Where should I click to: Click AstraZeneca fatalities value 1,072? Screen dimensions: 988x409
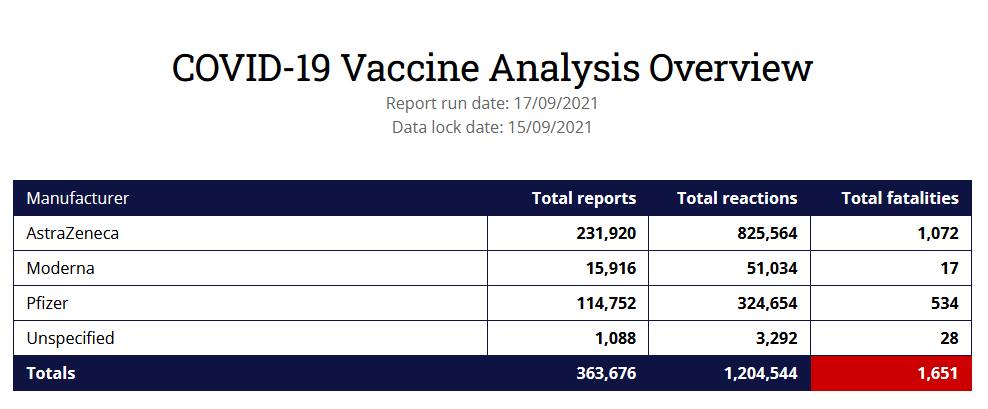935,233
